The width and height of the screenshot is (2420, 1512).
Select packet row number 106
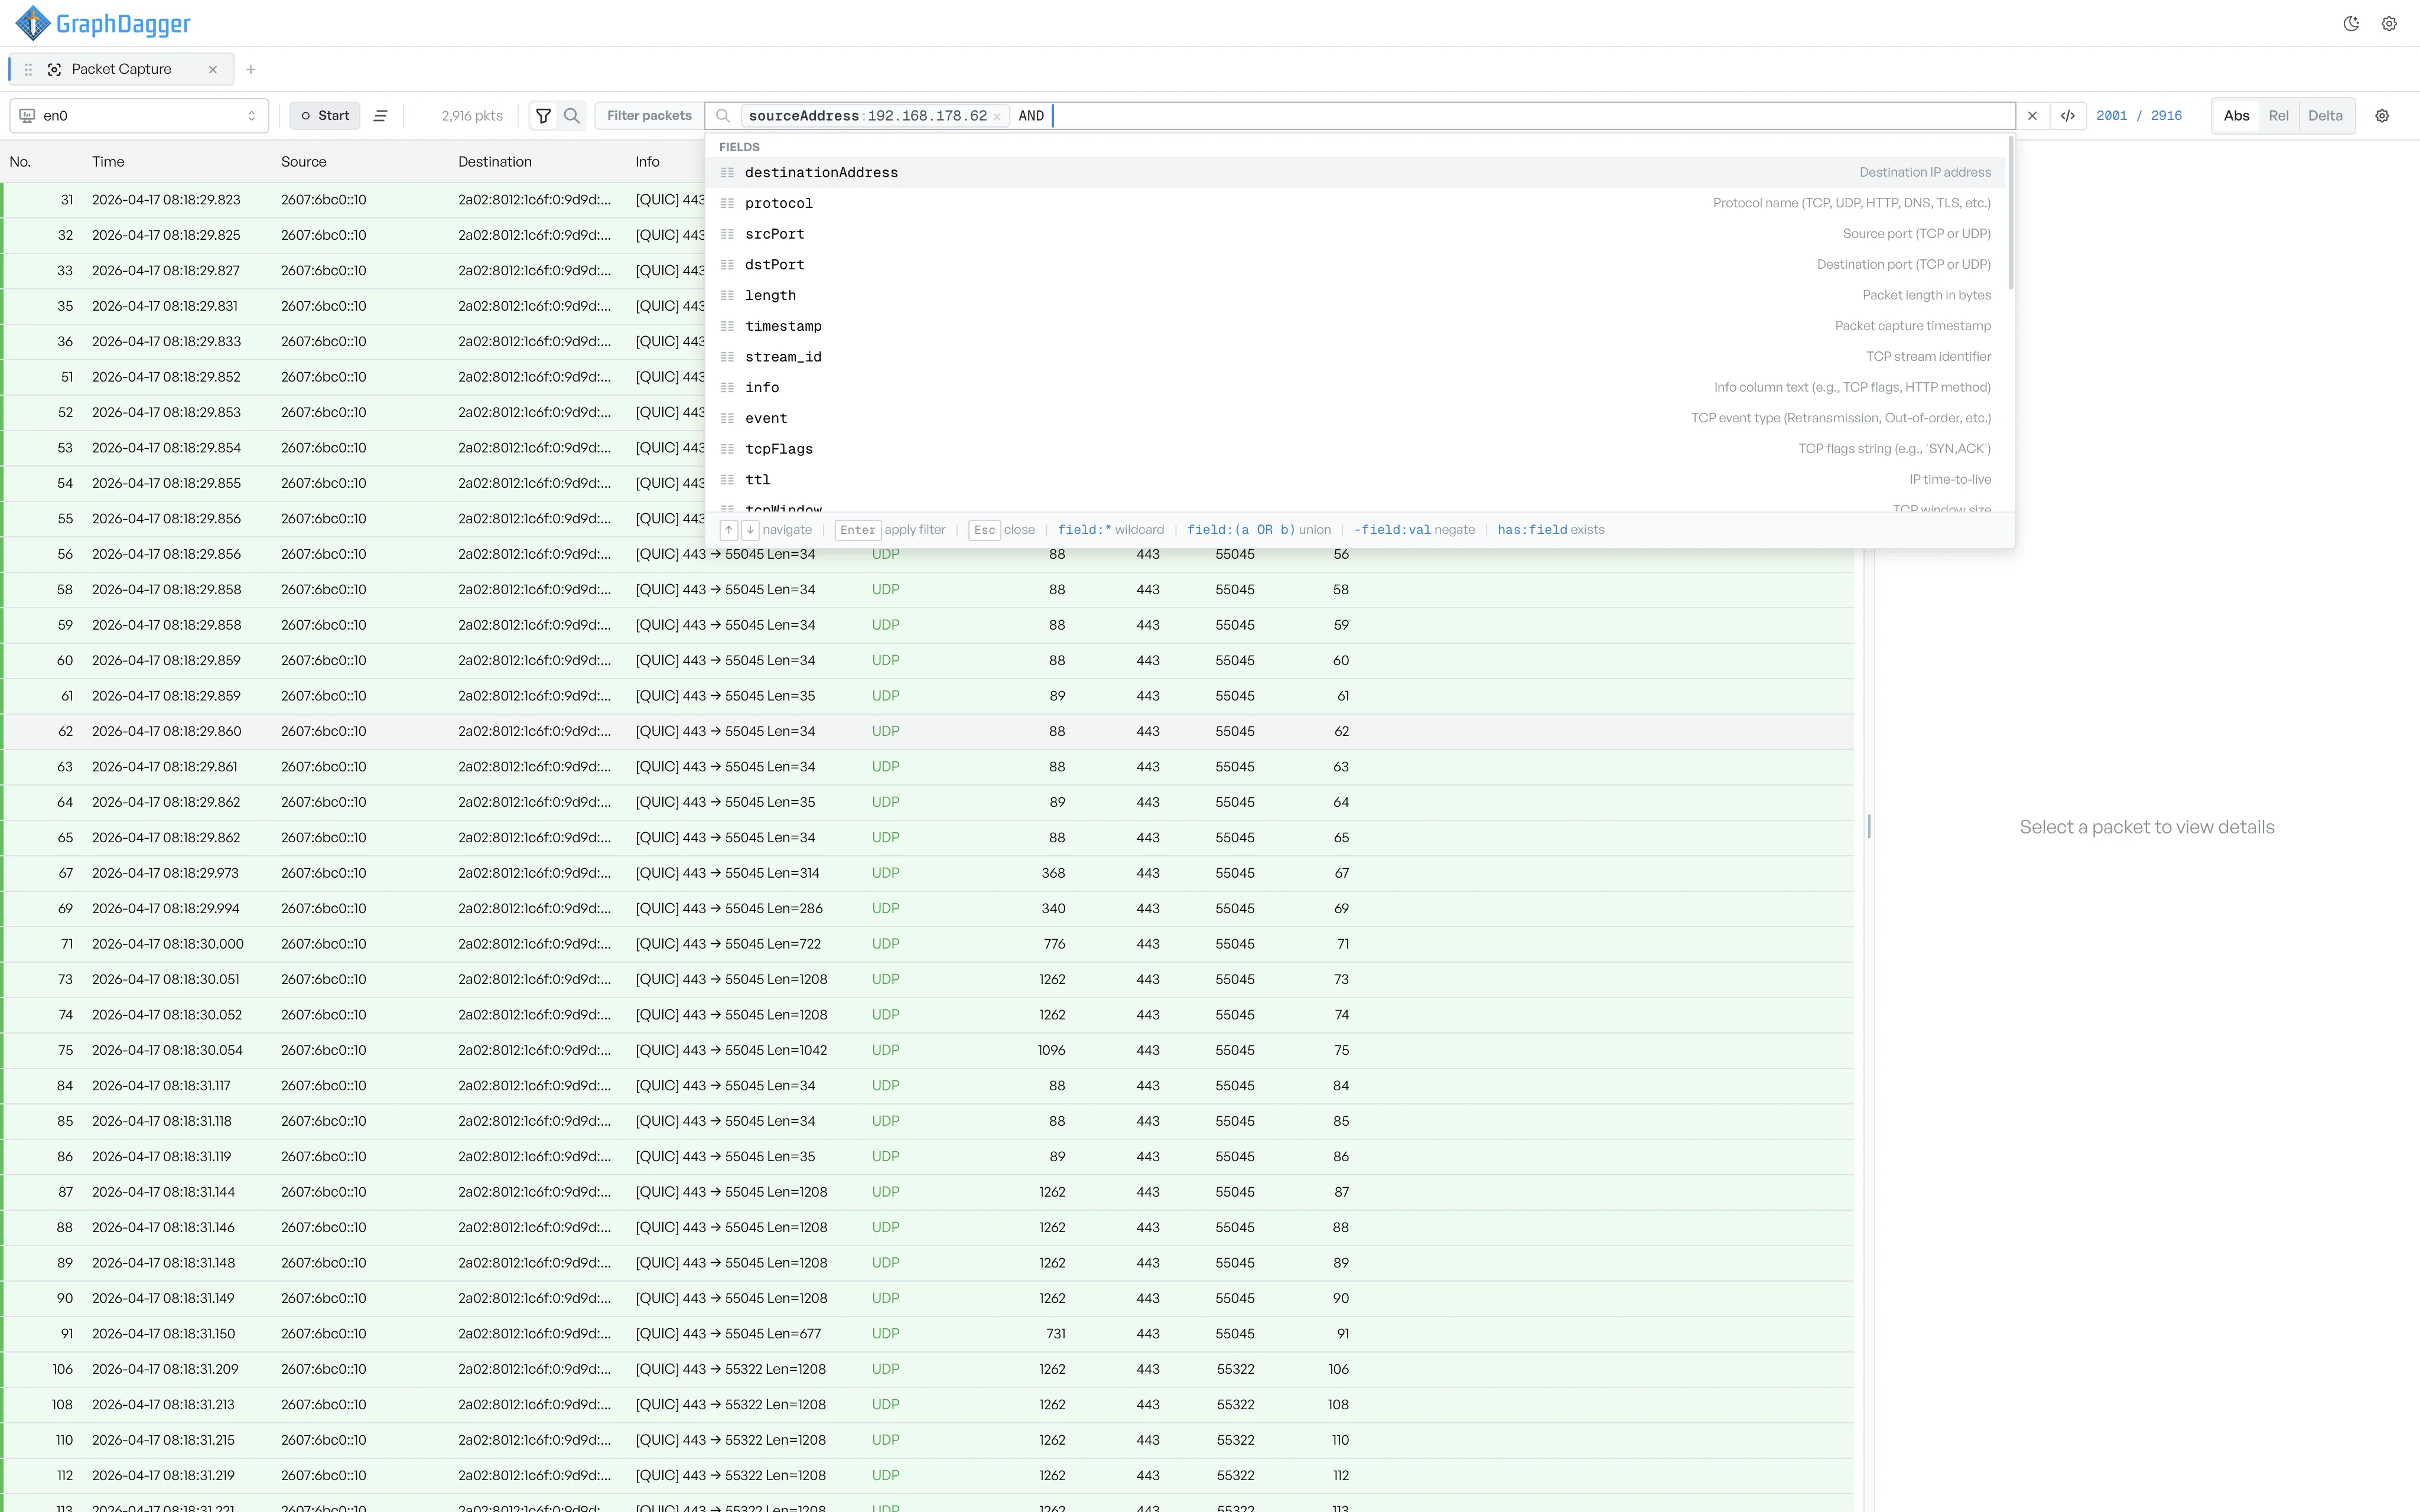tap(927, 1369)
